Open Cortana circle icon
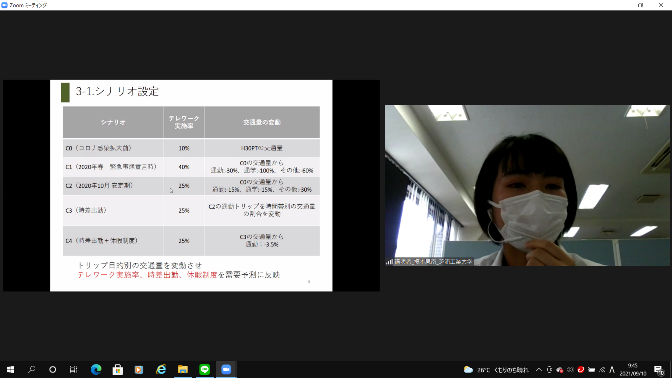The width and height of the screenshot is (672, 378). pos(52,369)
